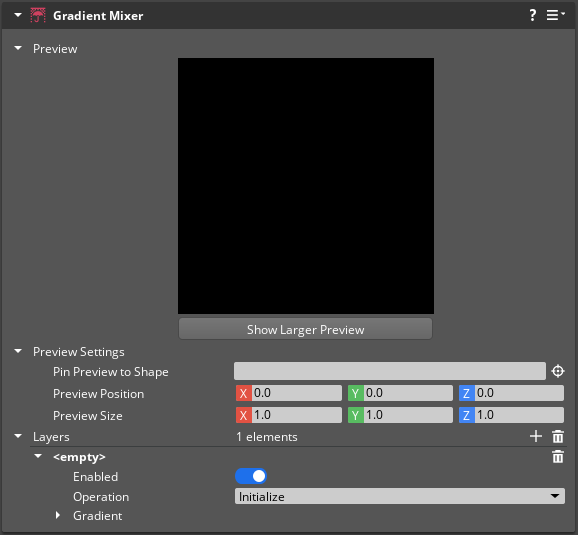Viewport: 578px width, 535px height.
Task: Open the Gradient Mixer help question mark
Action: [533, 15]
